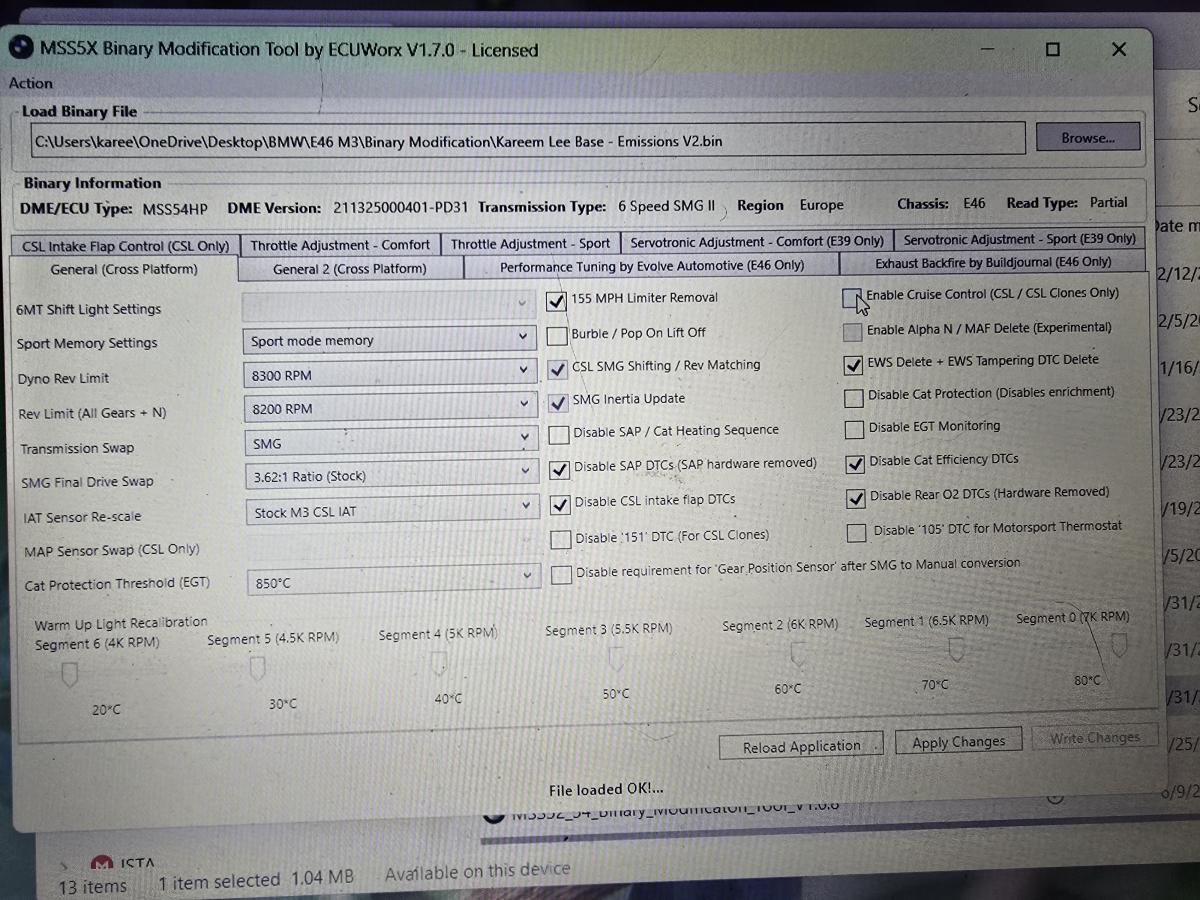Screen dimensions: 1200x900
Task: Click the binary file path field
Action: [527, 141]
